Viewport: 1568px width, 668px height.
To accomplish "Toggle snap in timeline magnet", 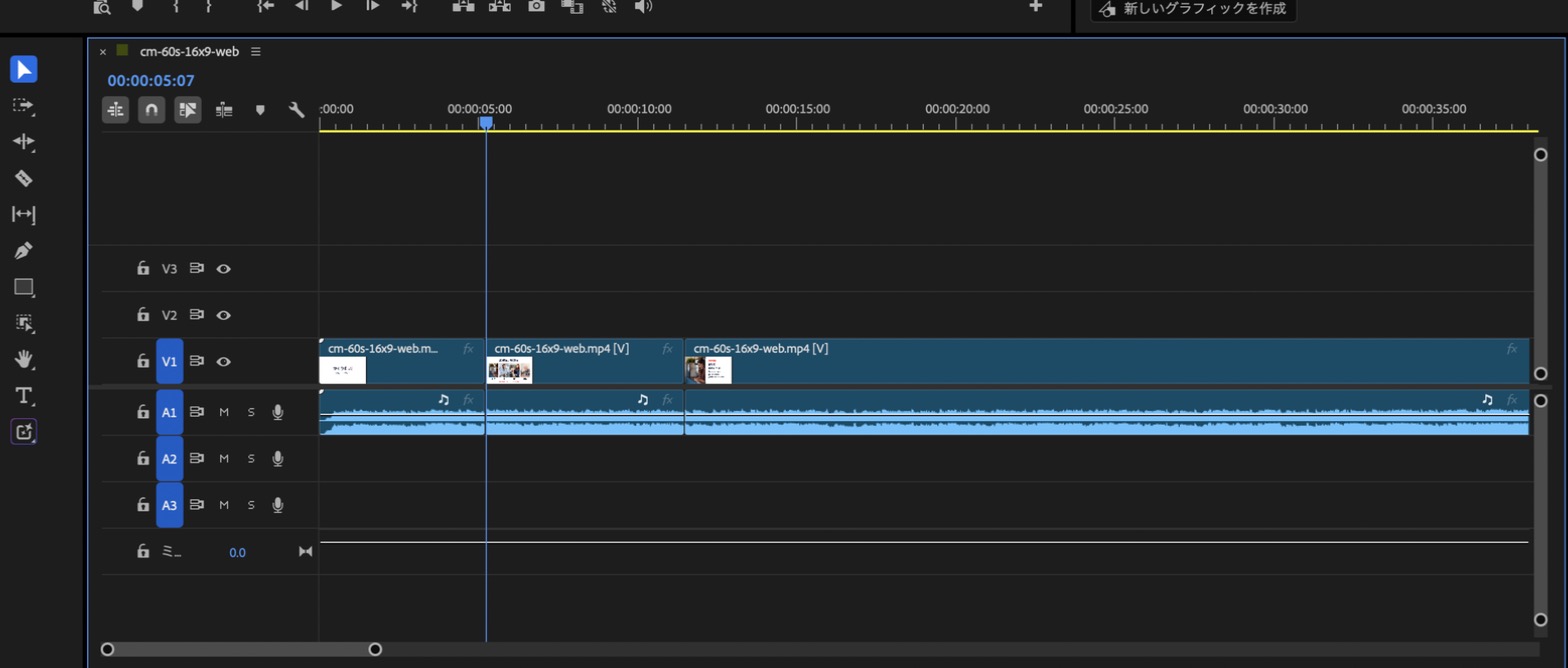I will 151,110.
